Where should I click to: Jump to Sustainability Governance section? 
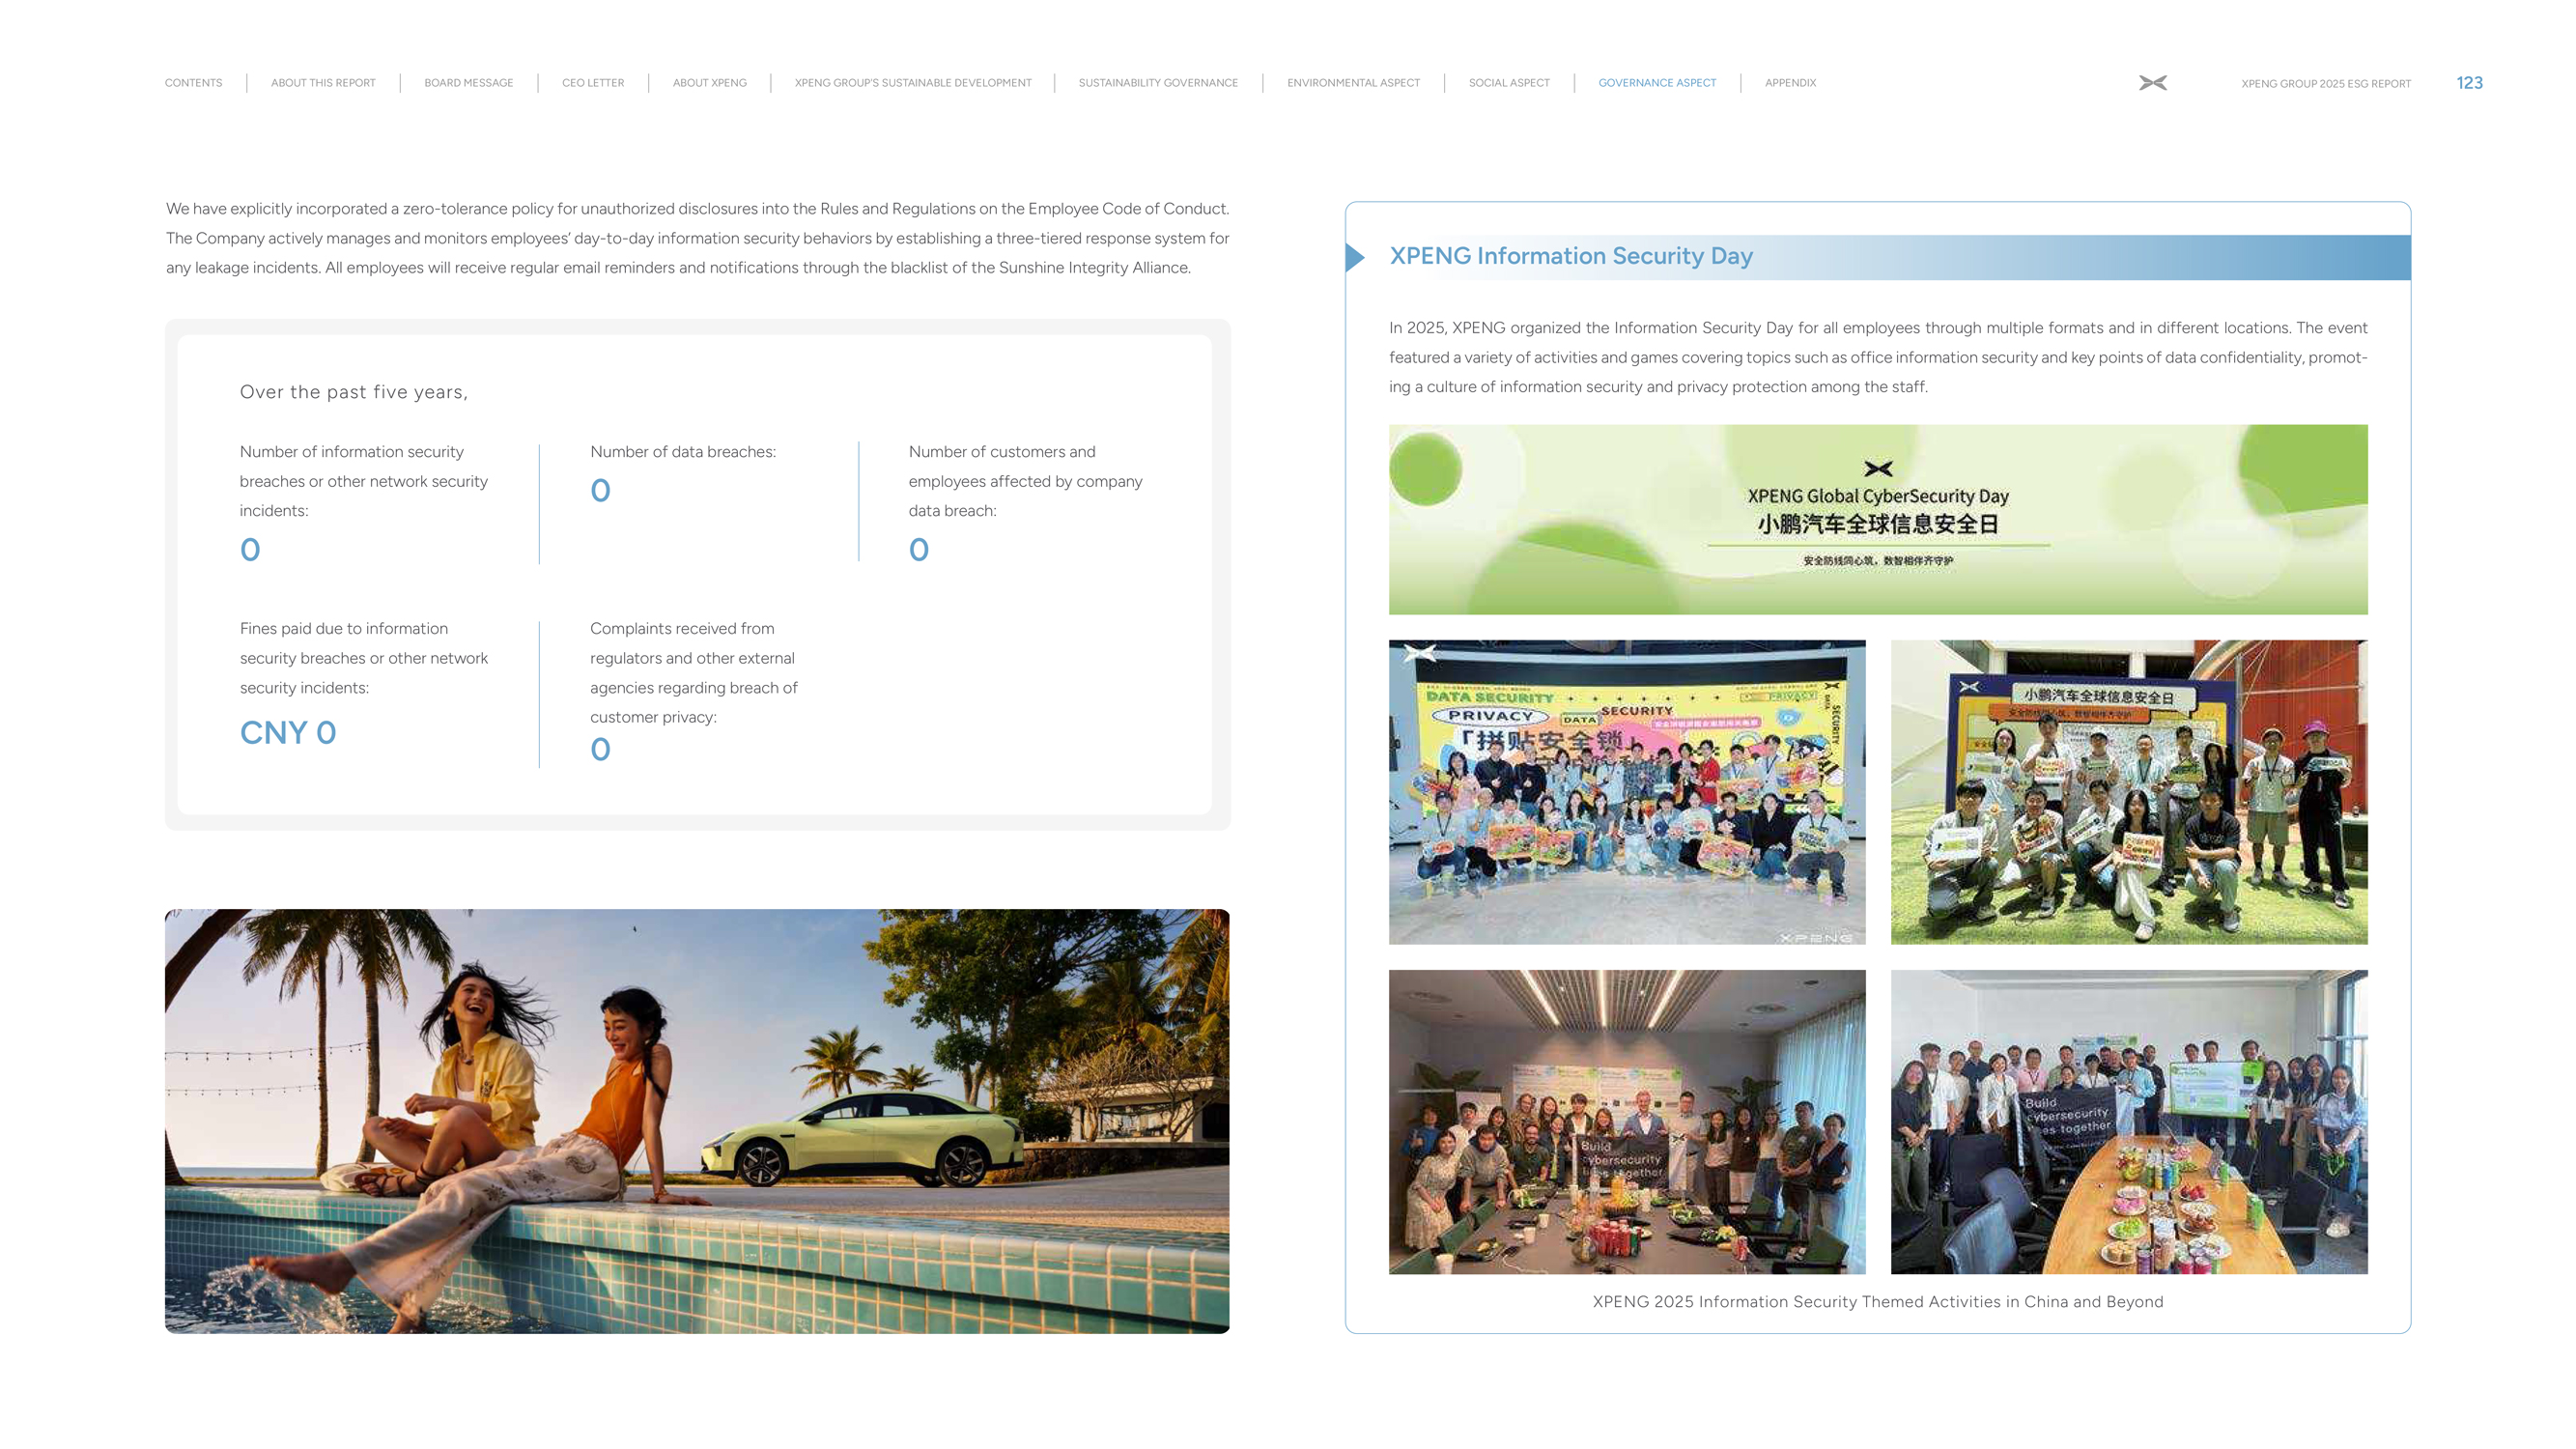(x=1157, y=83)
